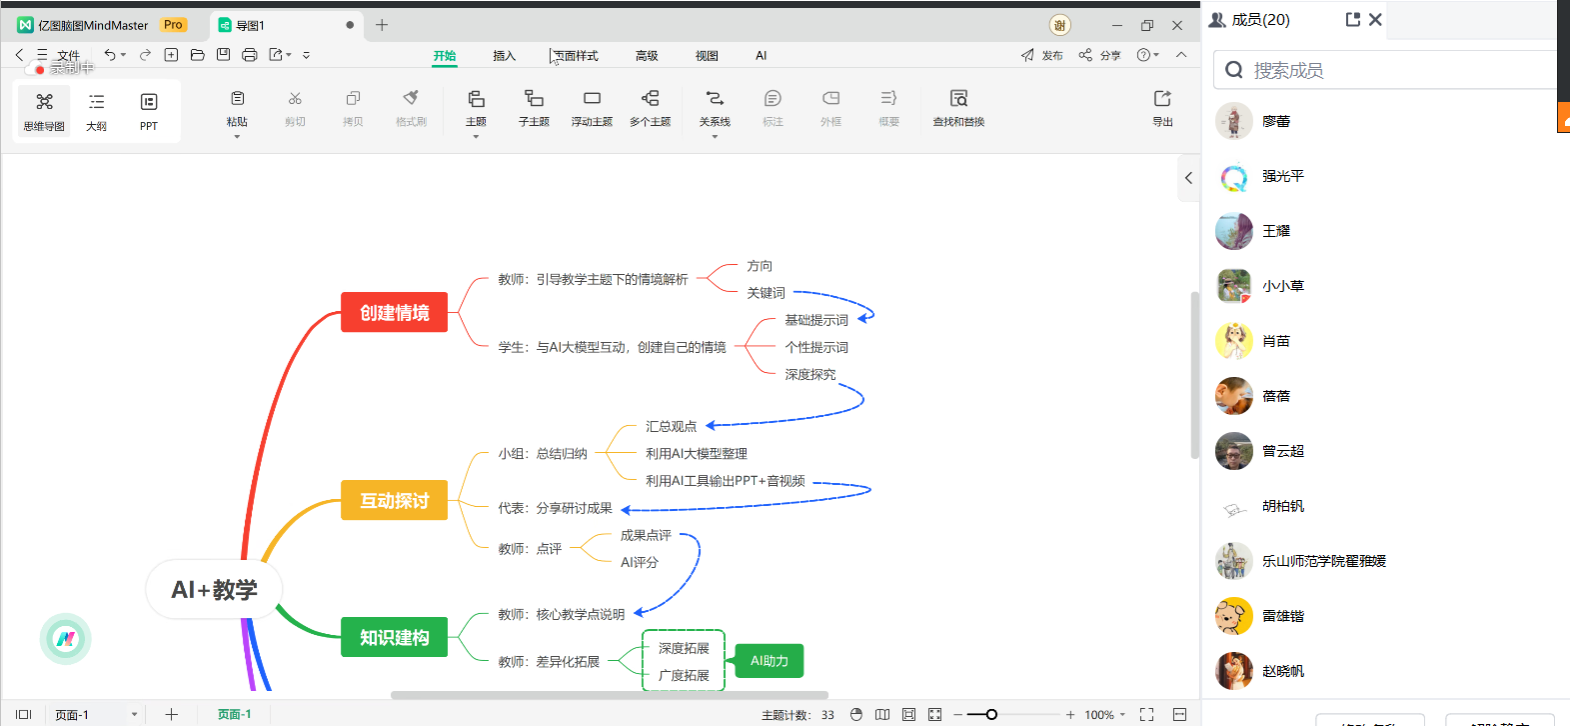Open the 页面-1 page selector dropdown
This screenshot has width=1570, height=726.
pyautogui.click(x=134, y=714)
